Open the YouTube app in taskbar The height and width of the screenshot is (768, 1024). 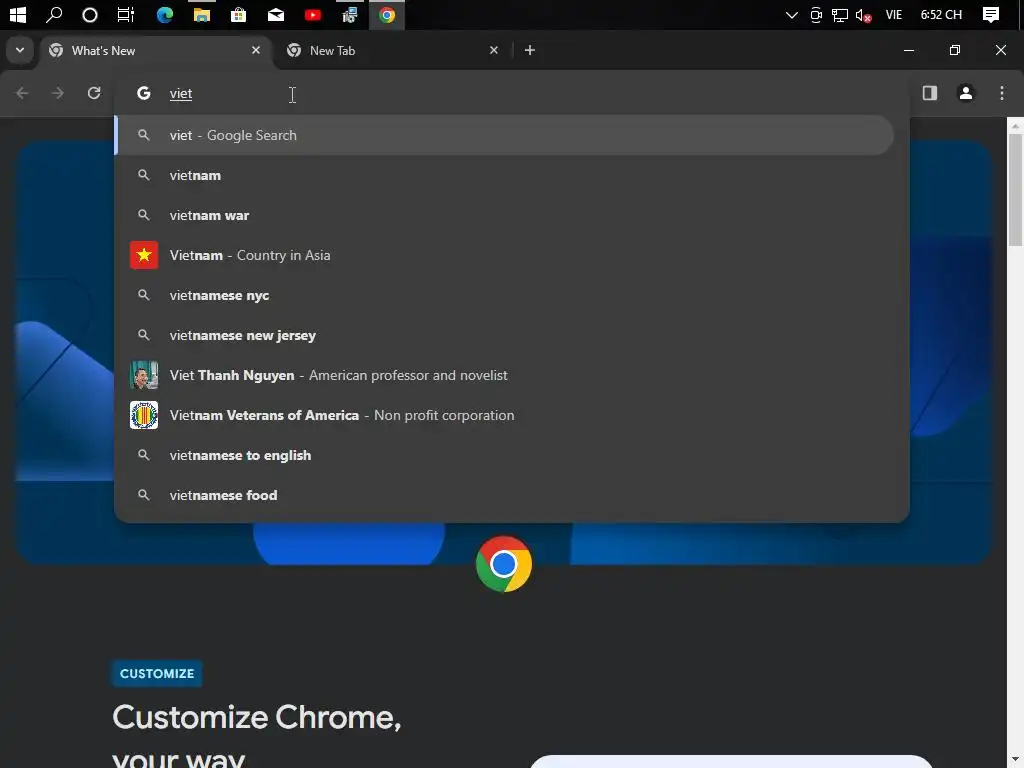[x=313, y=14]
